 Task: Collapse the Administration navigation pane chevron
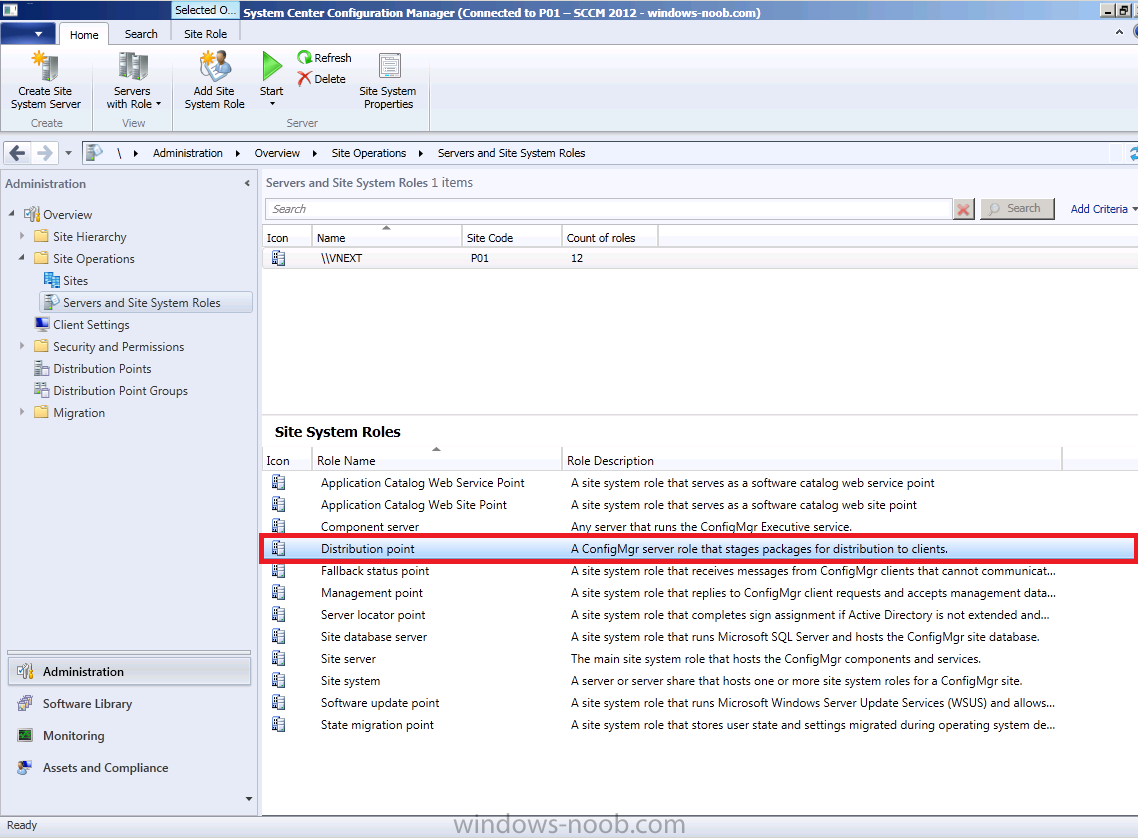click(247, 184)
